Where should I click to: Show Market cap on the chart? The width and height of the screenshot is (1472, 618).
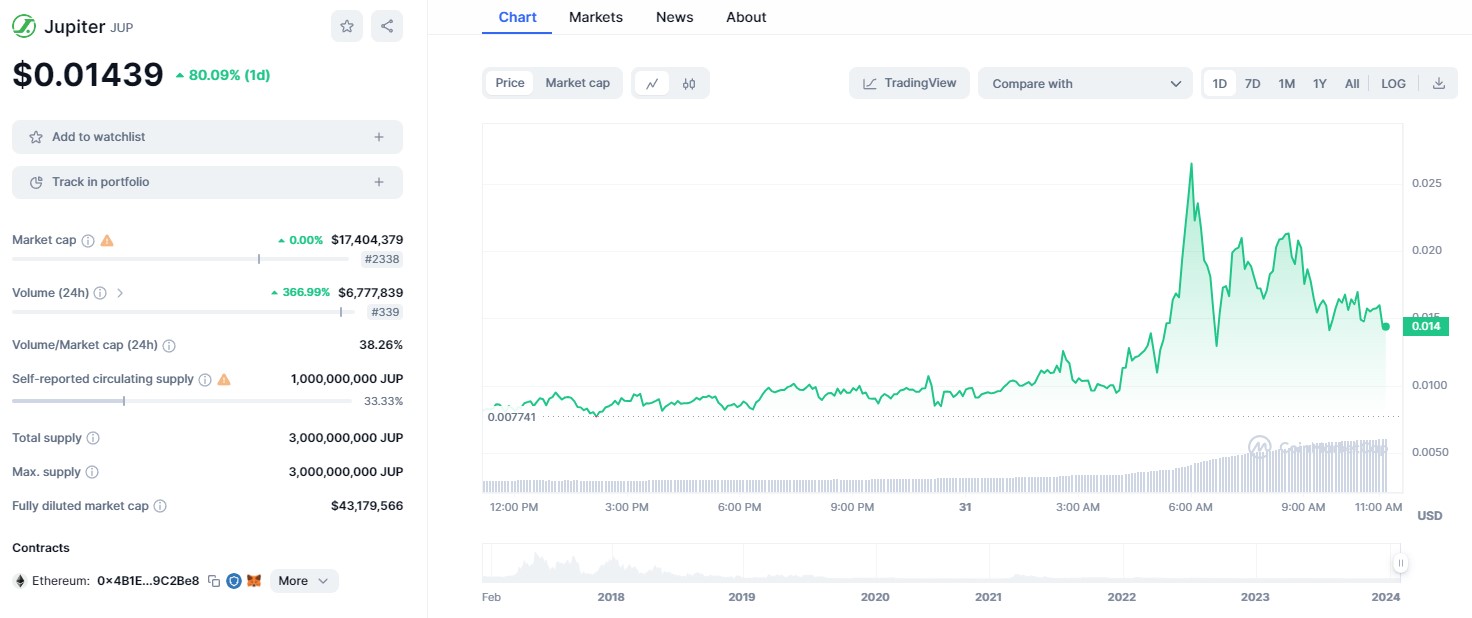pyautogui.click(x=577, y=83)
